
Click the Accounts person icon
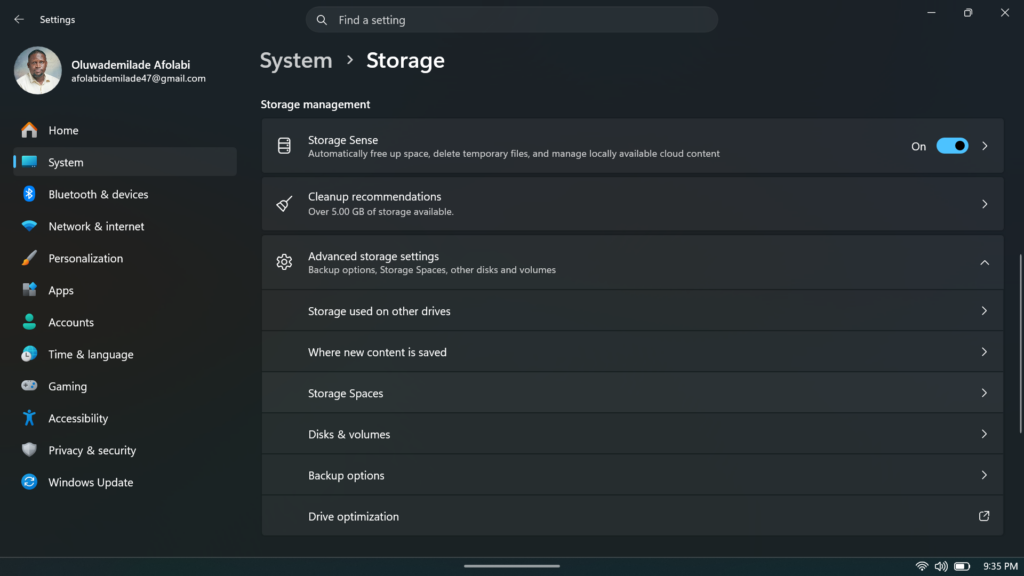tap(29, 322)
